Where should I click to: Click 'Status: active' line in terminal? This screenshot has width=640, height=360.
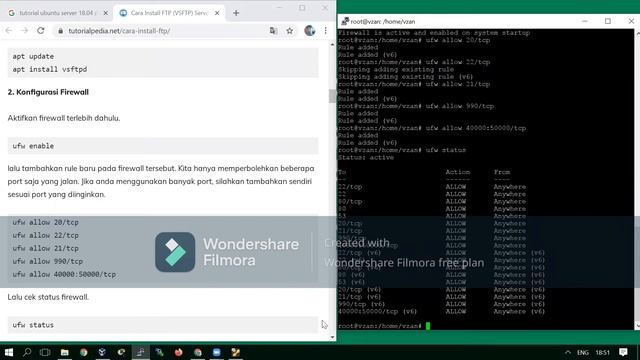[366, 158]
